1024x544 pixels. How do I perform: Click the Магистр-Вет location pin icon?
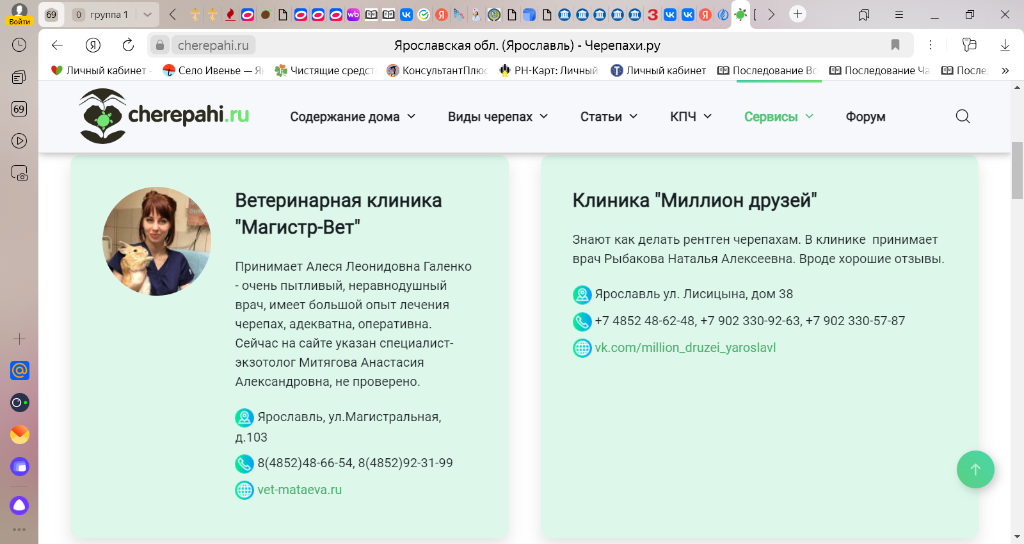[x=244, y=417]
